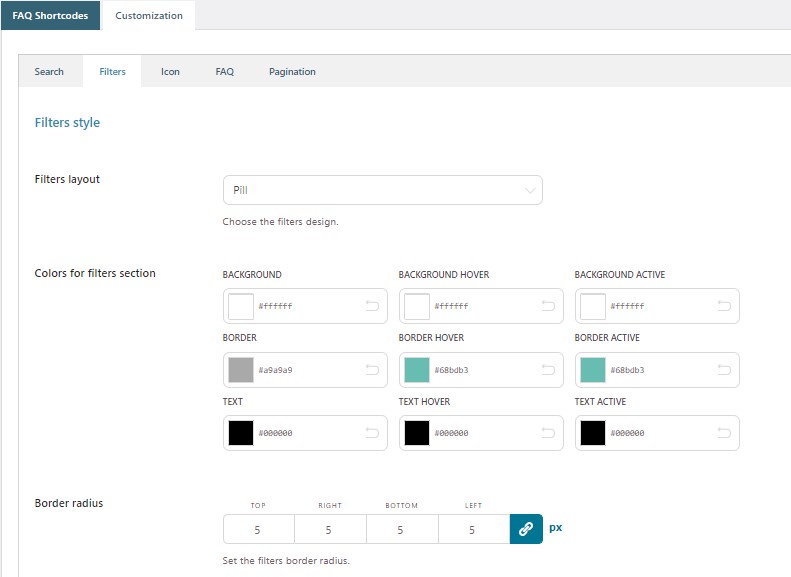Open the FAQ Shortcodes tab
Viewport: 791px width, 577px height.
click(50, 16)
